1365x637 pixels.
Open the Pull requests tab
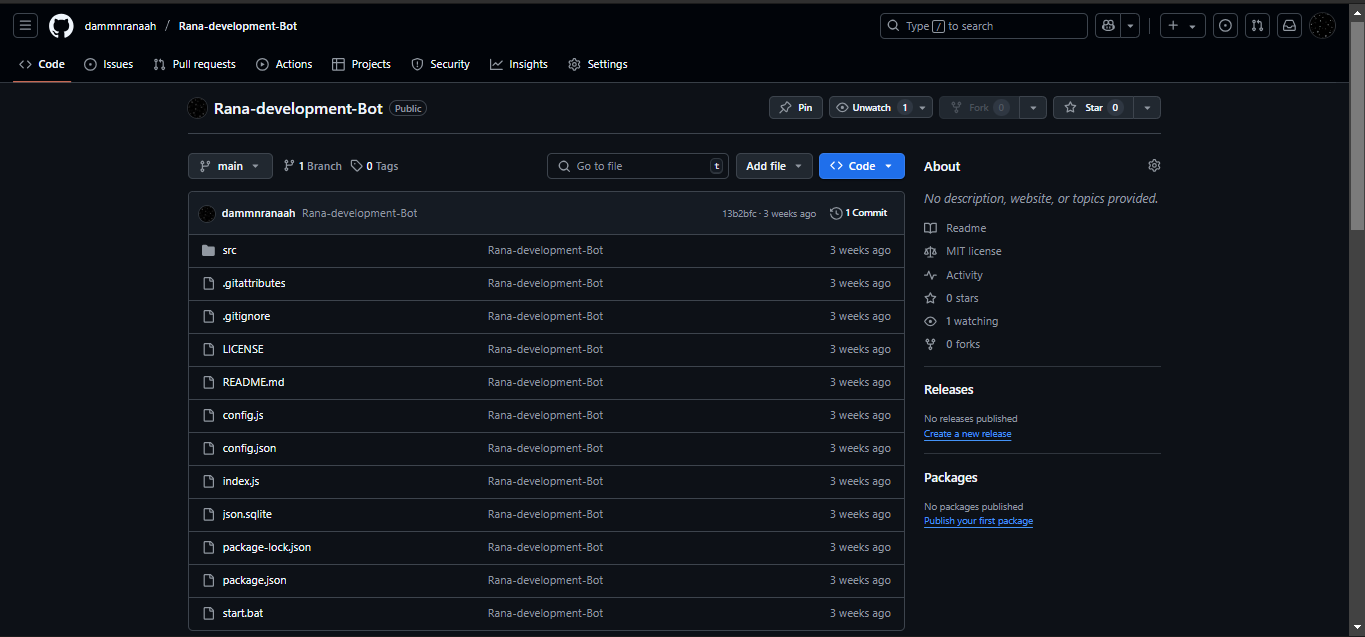pyautogui.click(x=194, y=64)
